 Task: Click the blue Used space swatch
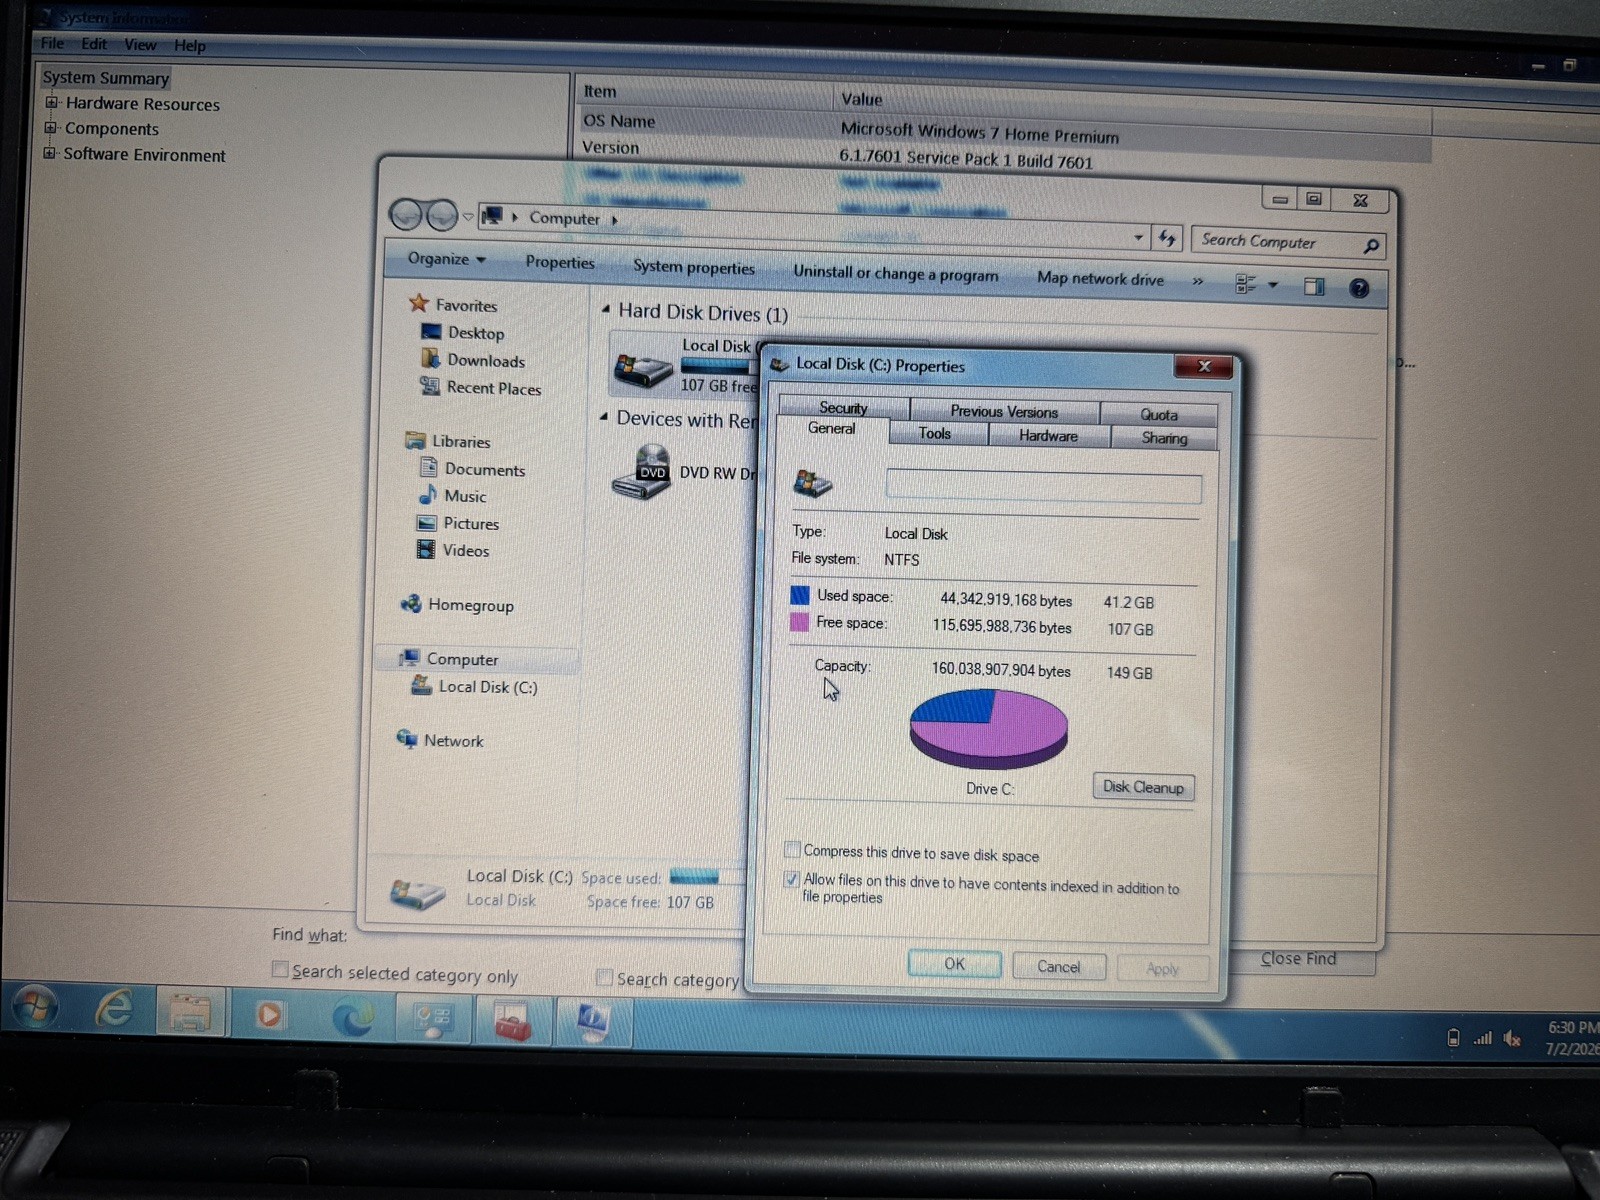pyautogui.click(x=800, y=595)
